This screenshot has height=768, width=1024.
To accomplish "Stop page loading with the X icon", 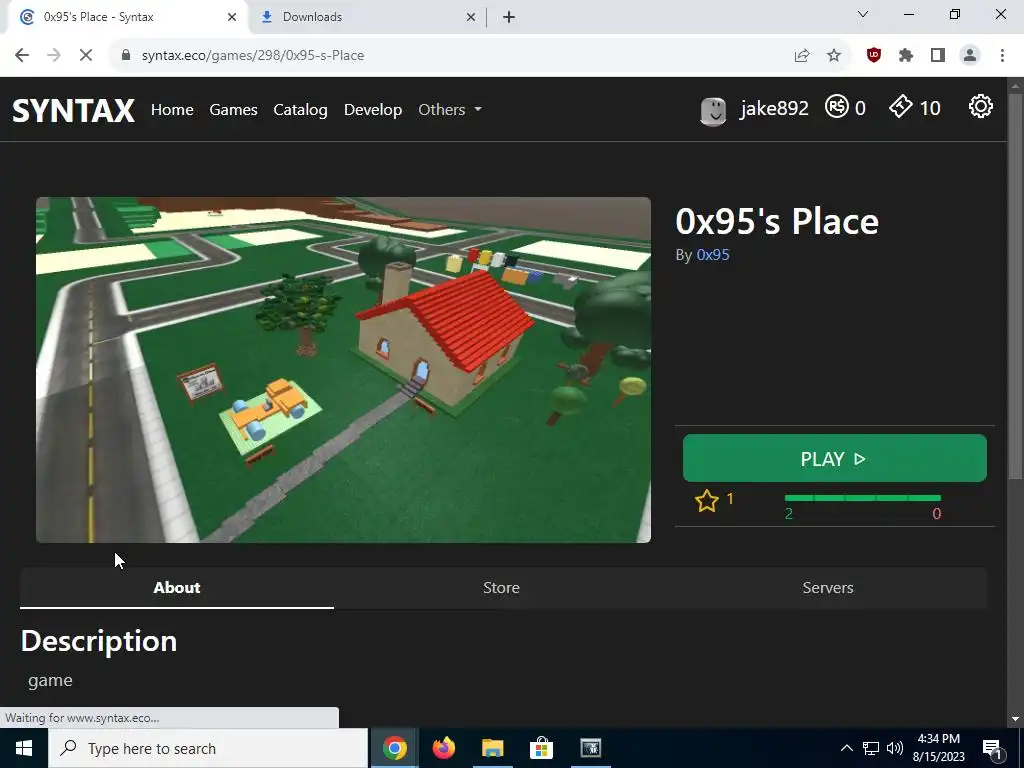I will click(x=86, y=56).
